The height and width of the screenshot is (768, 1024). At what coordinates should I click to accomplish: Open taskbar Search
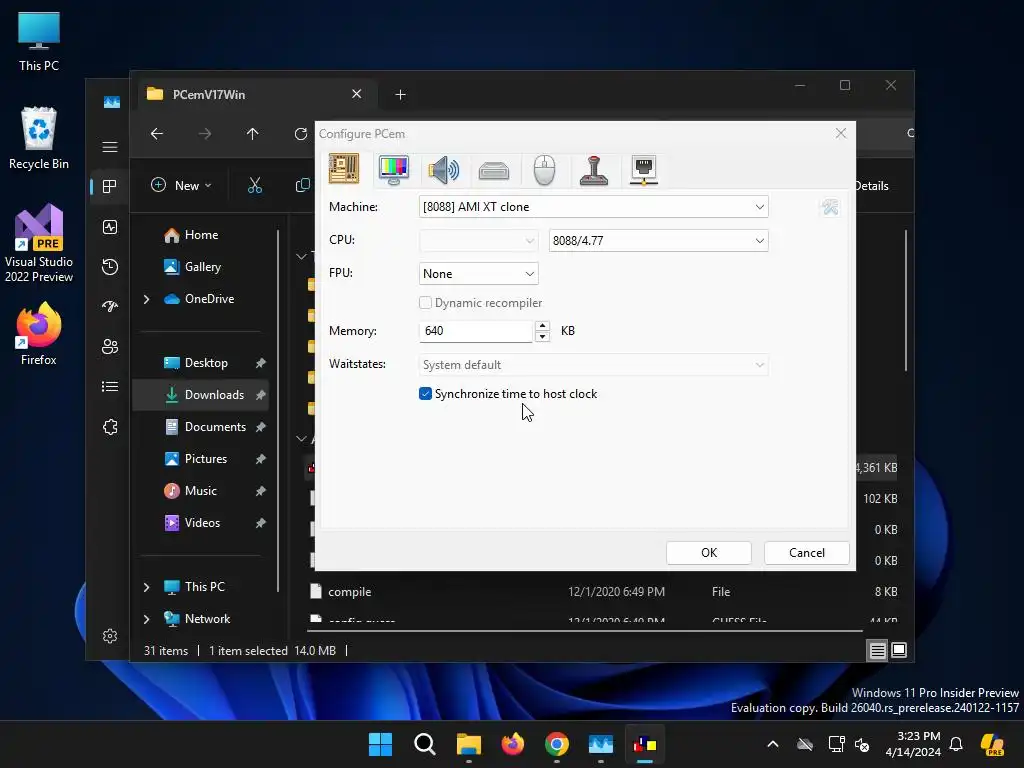click(424, 744)
